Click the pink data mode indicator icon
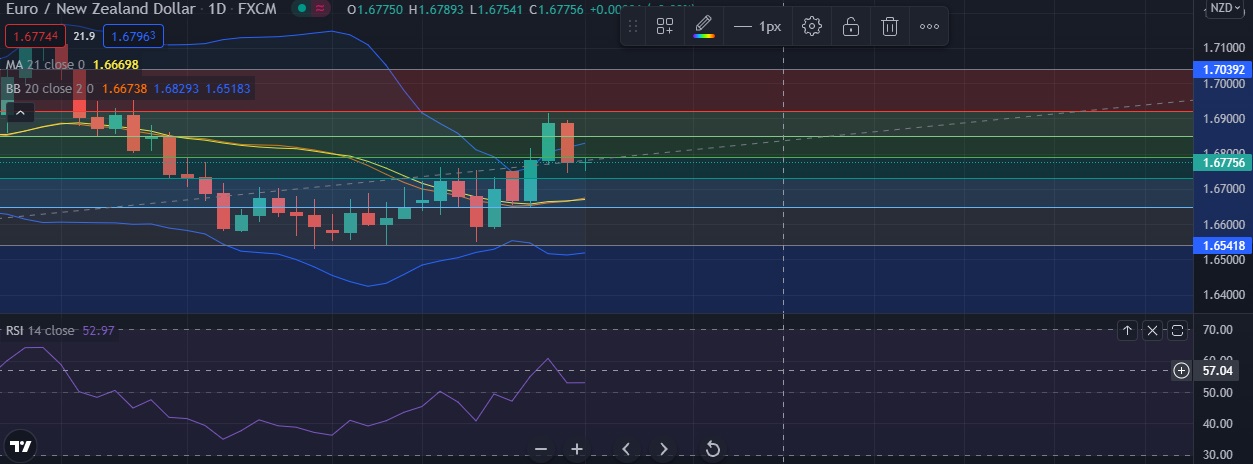Viewport: 1253px width, 464px height. pyautogui.click(x=321, y=8)
